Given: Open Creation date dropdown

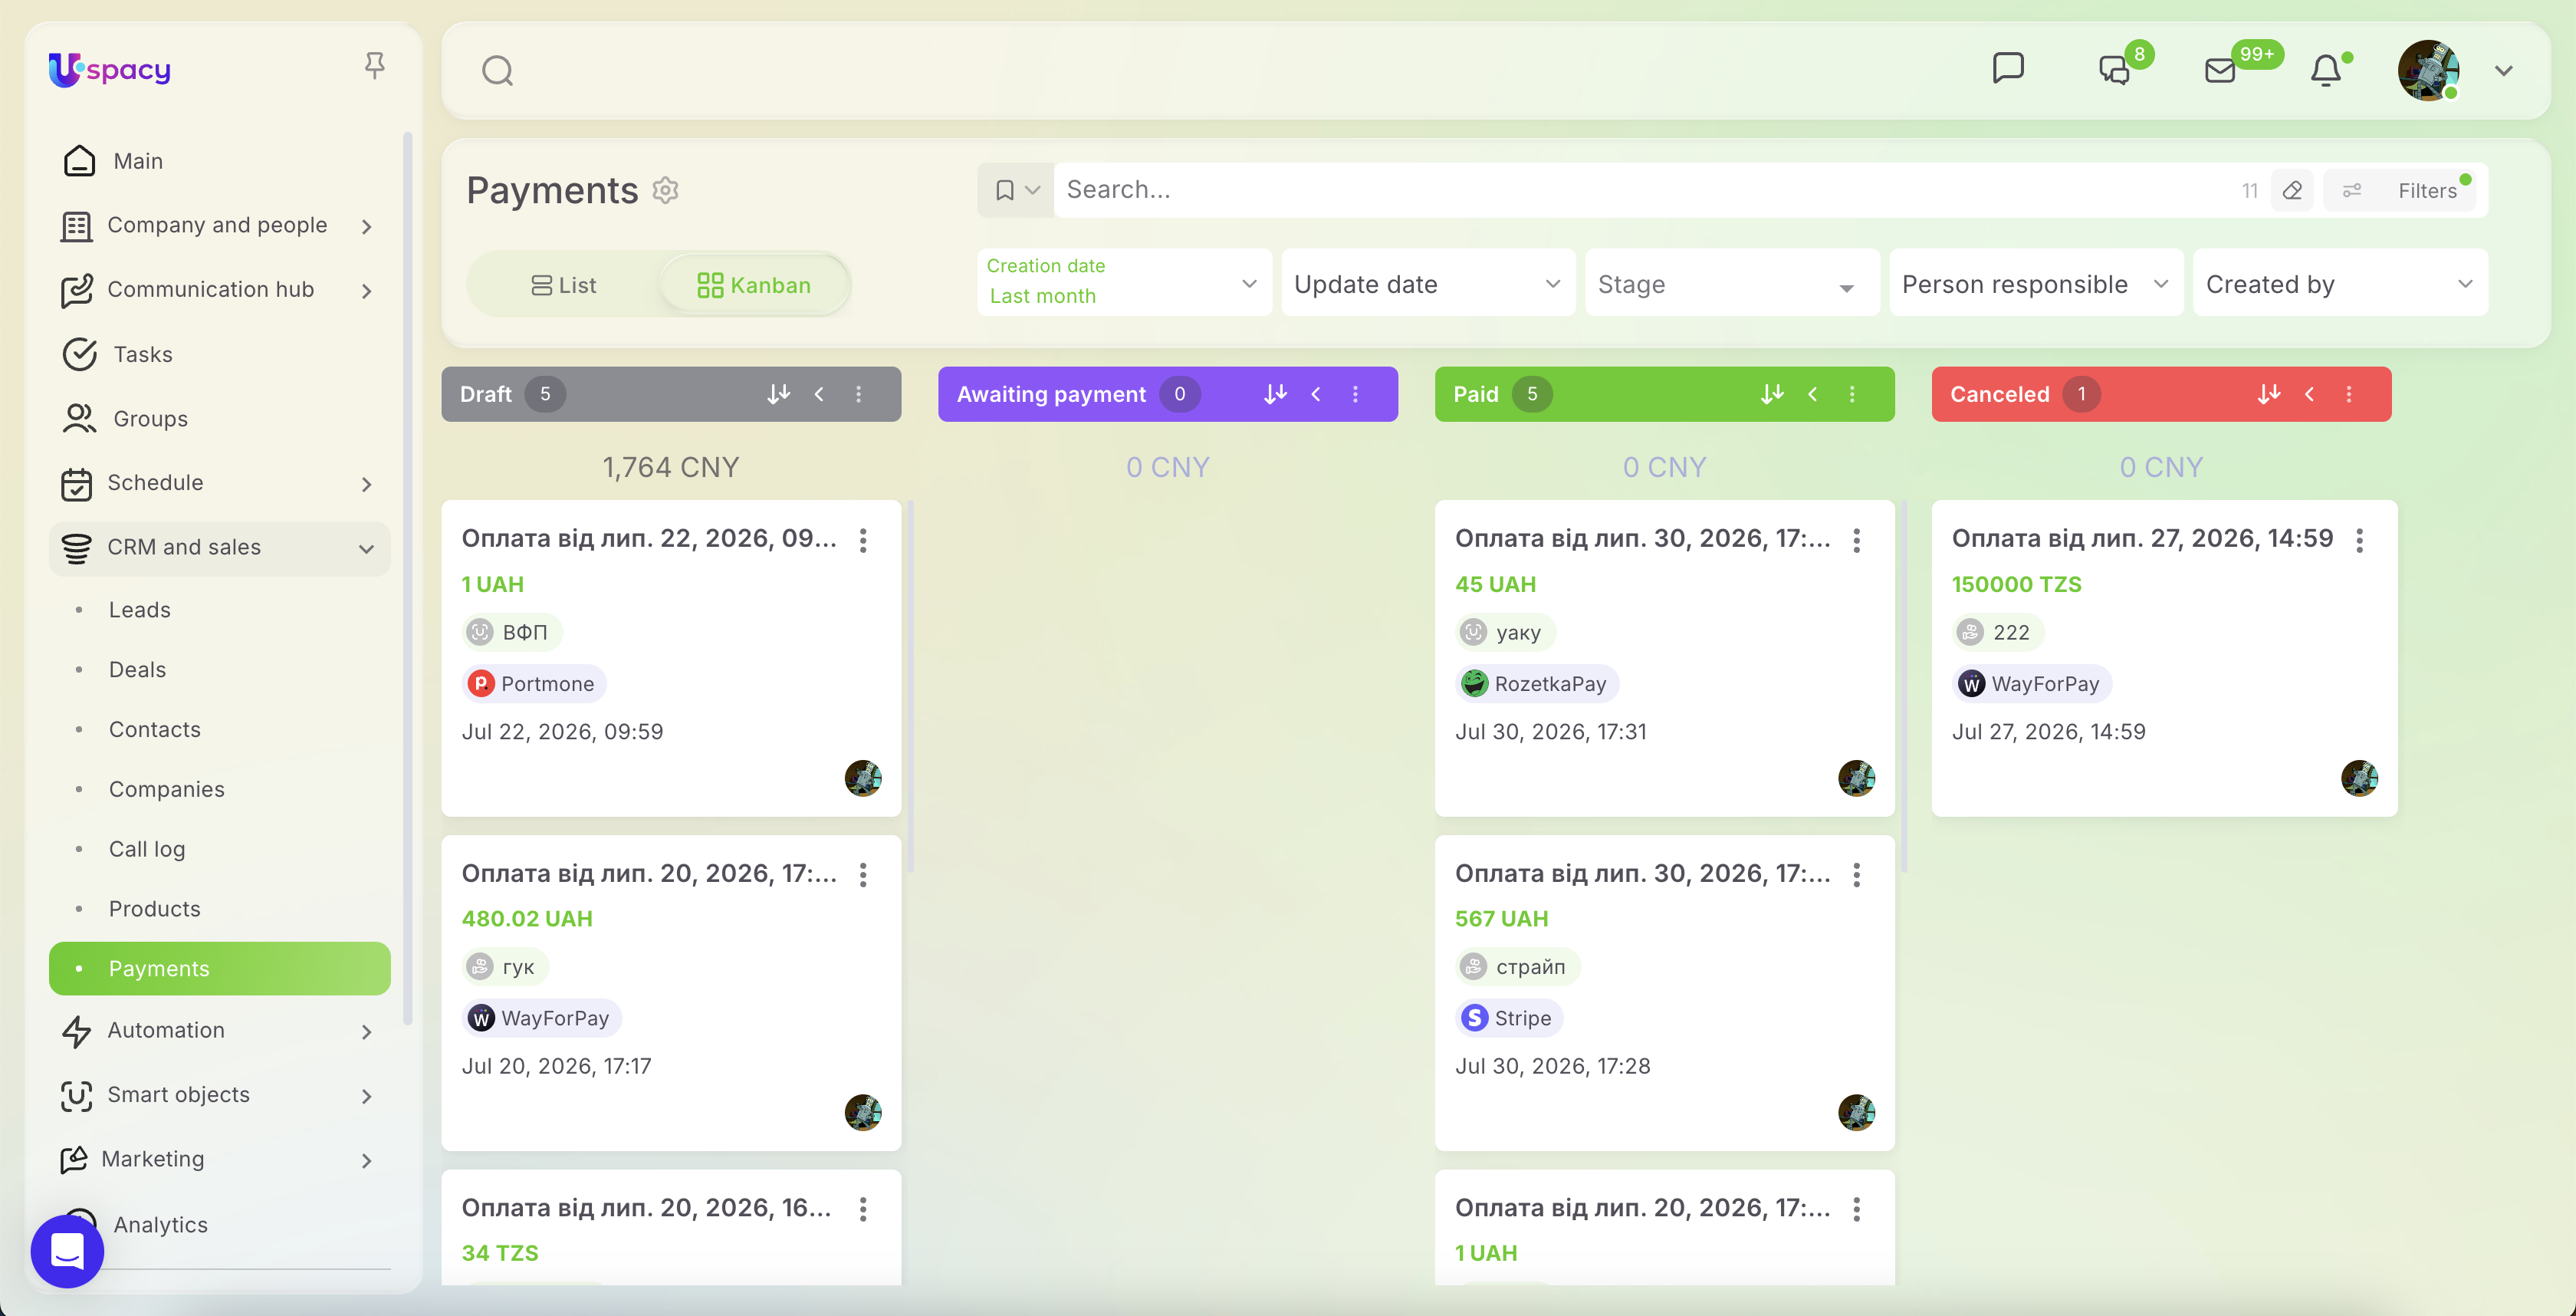Looking at the screenshot, I should pos(1124,282).
